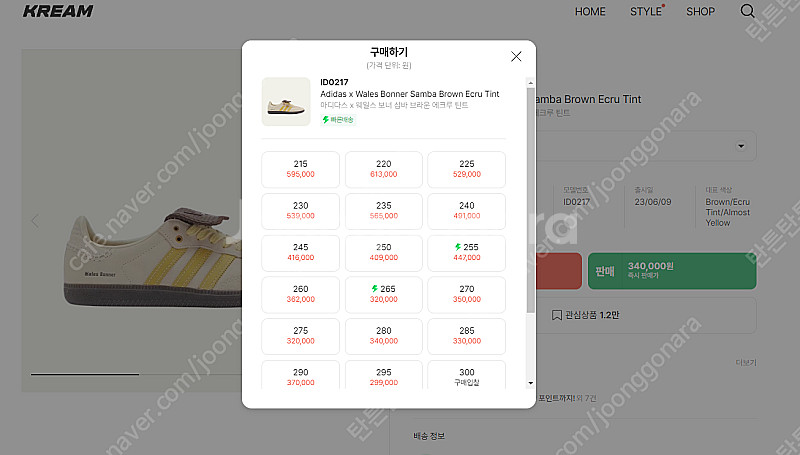Show the previous product image arrow
This screenshot has width=800, height=455.
(35, 221)
